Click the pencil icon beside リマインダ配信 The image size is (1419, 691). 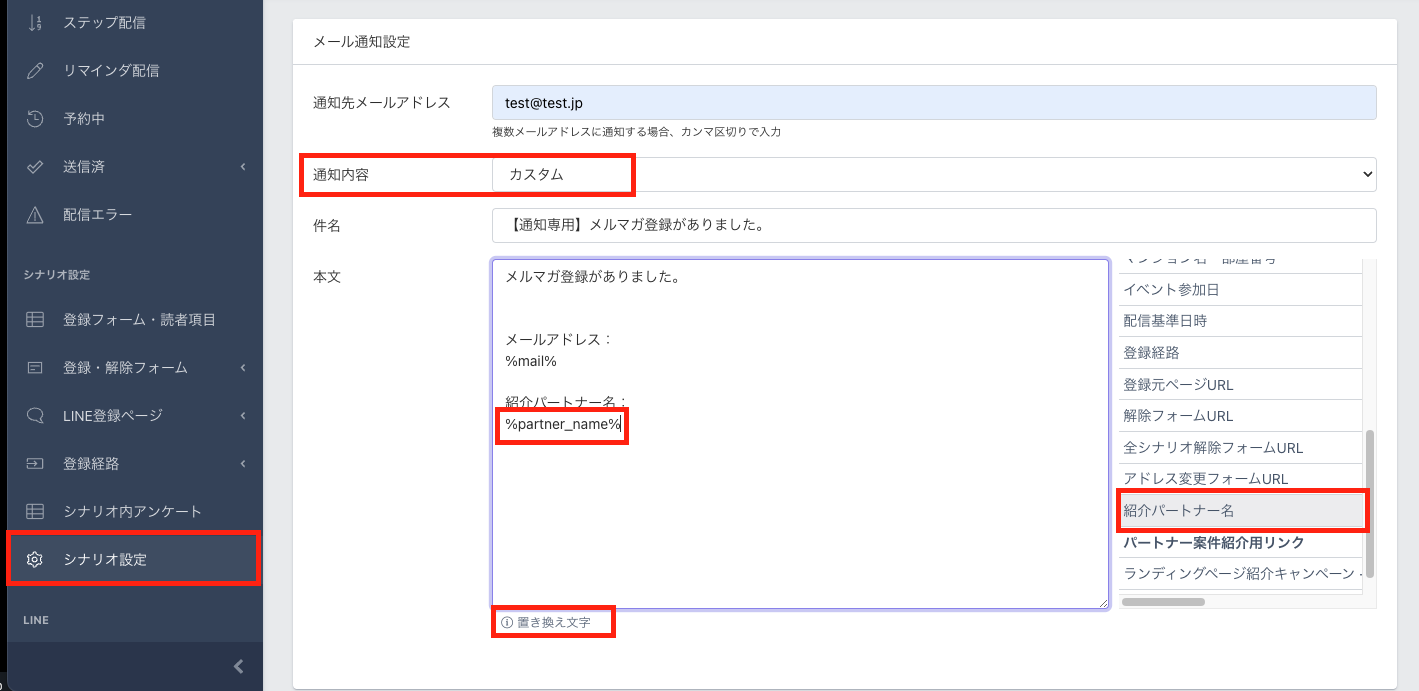coord(35,70)
